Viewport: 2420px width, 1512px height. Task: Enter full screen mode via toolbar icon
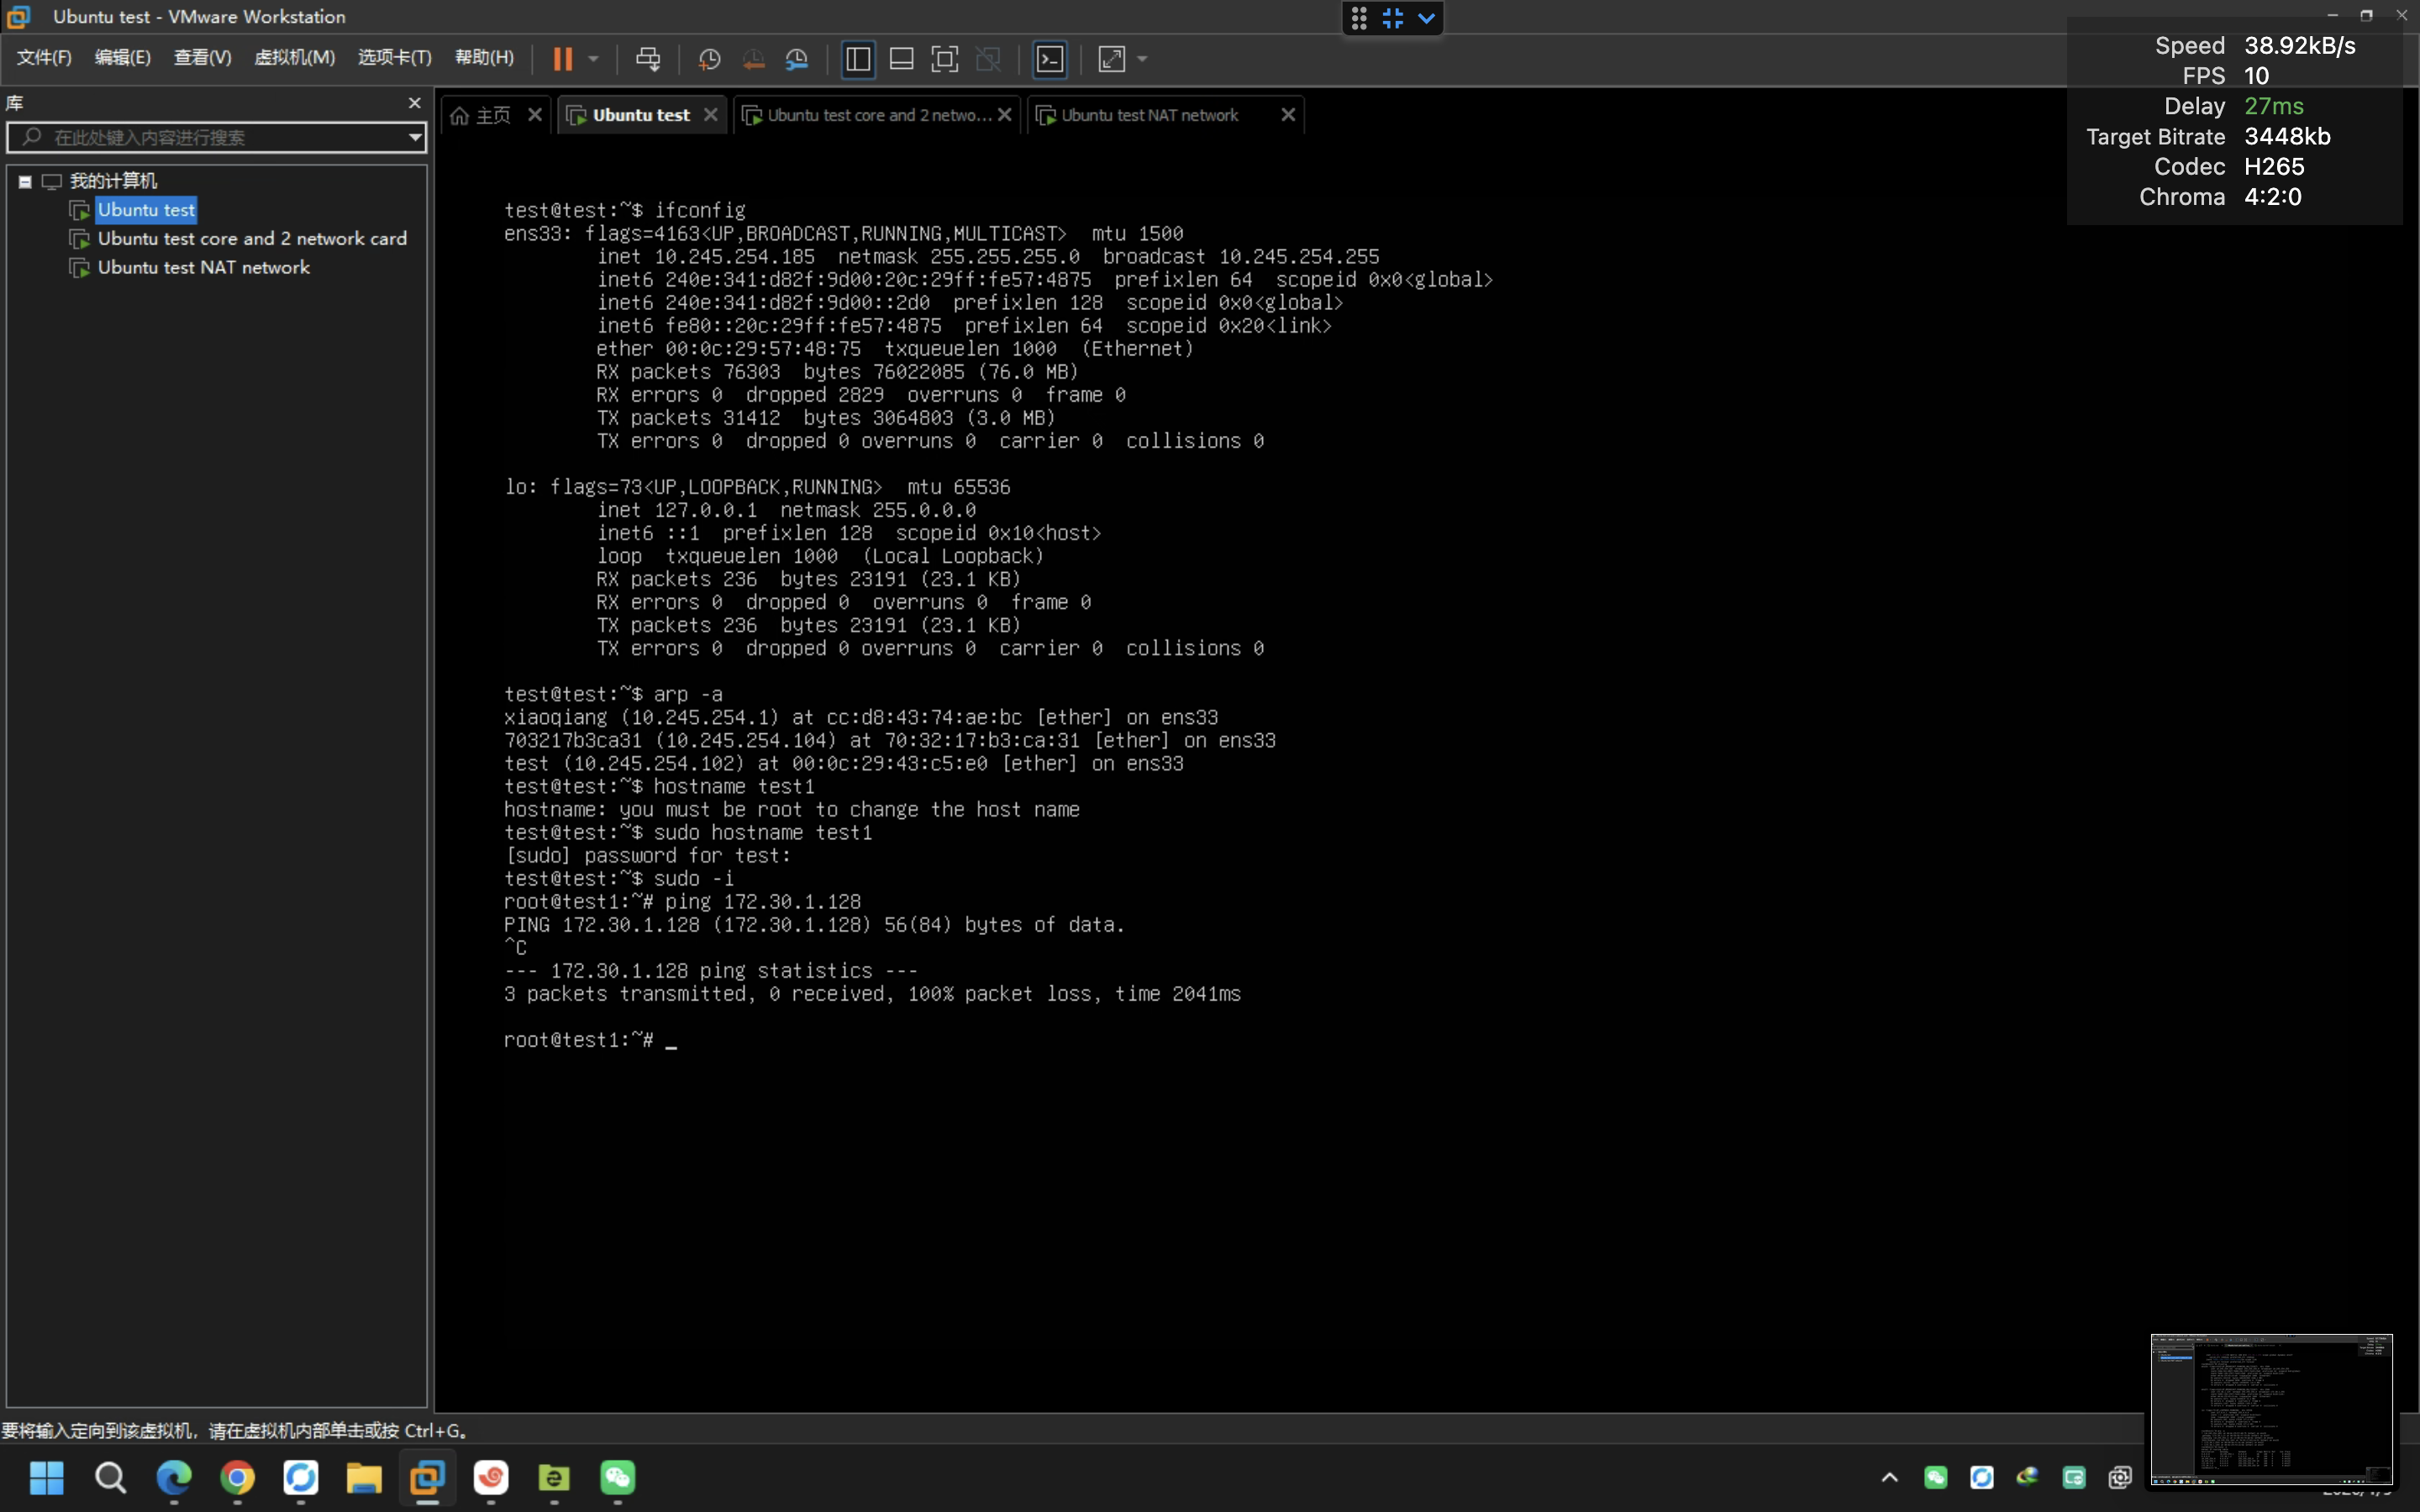pos(944,59)
